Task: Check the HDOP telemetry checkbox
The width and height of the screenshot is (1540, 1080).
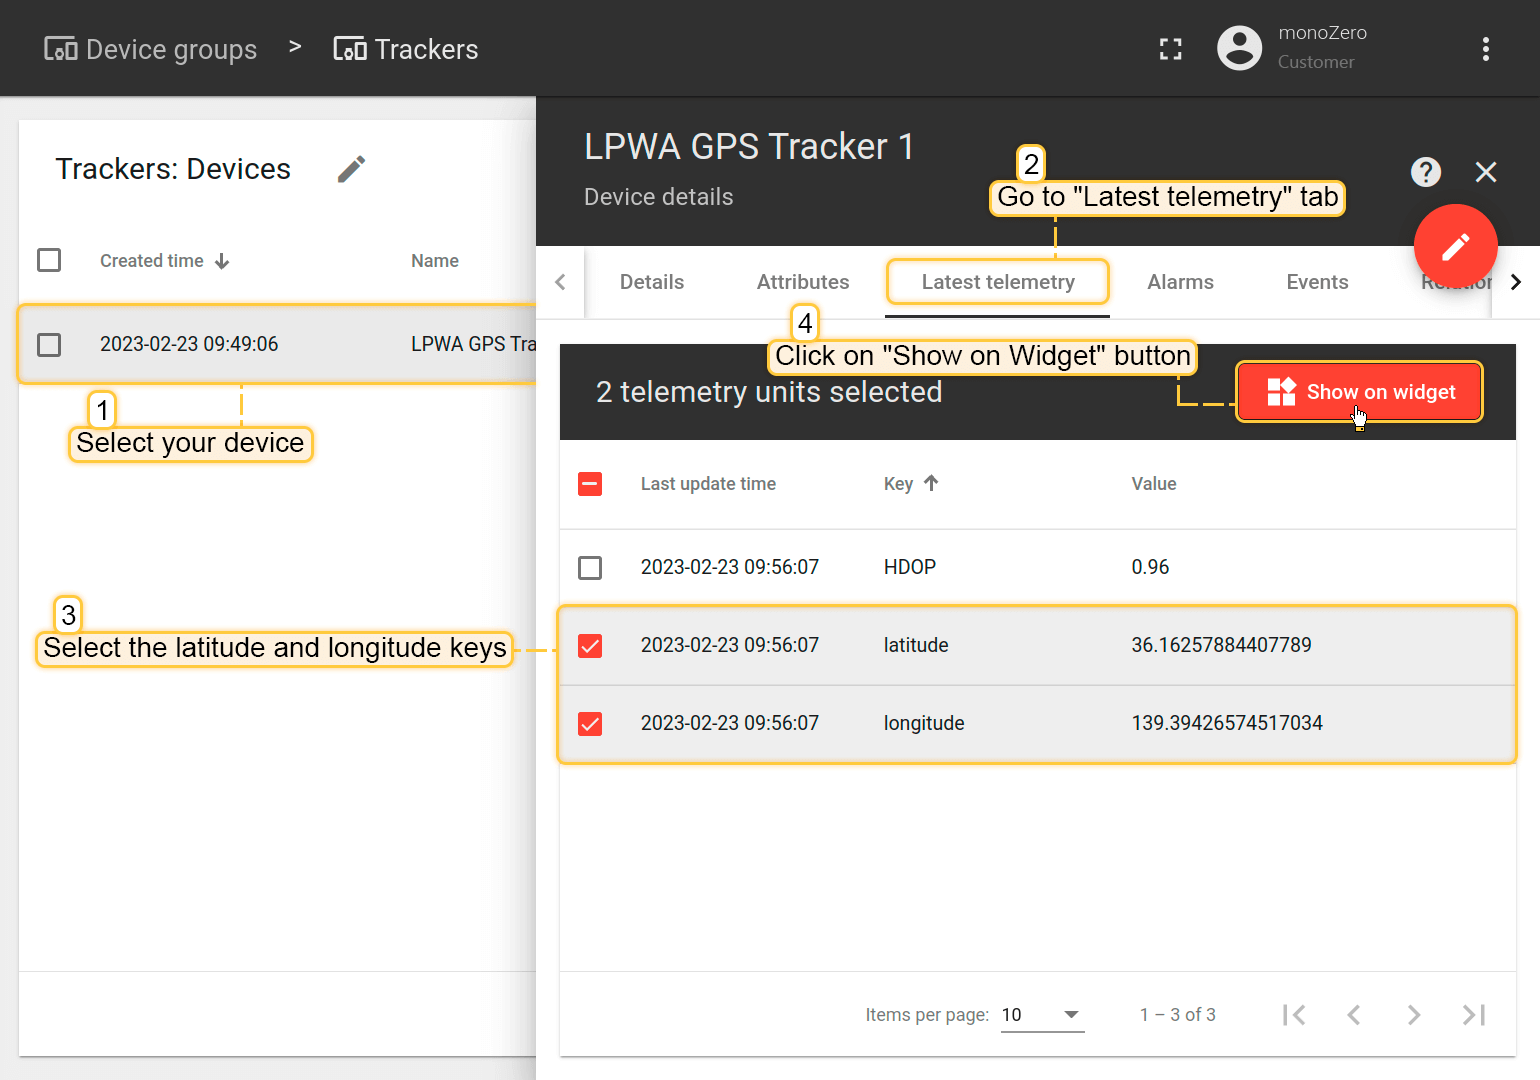Action: [590, 568]
